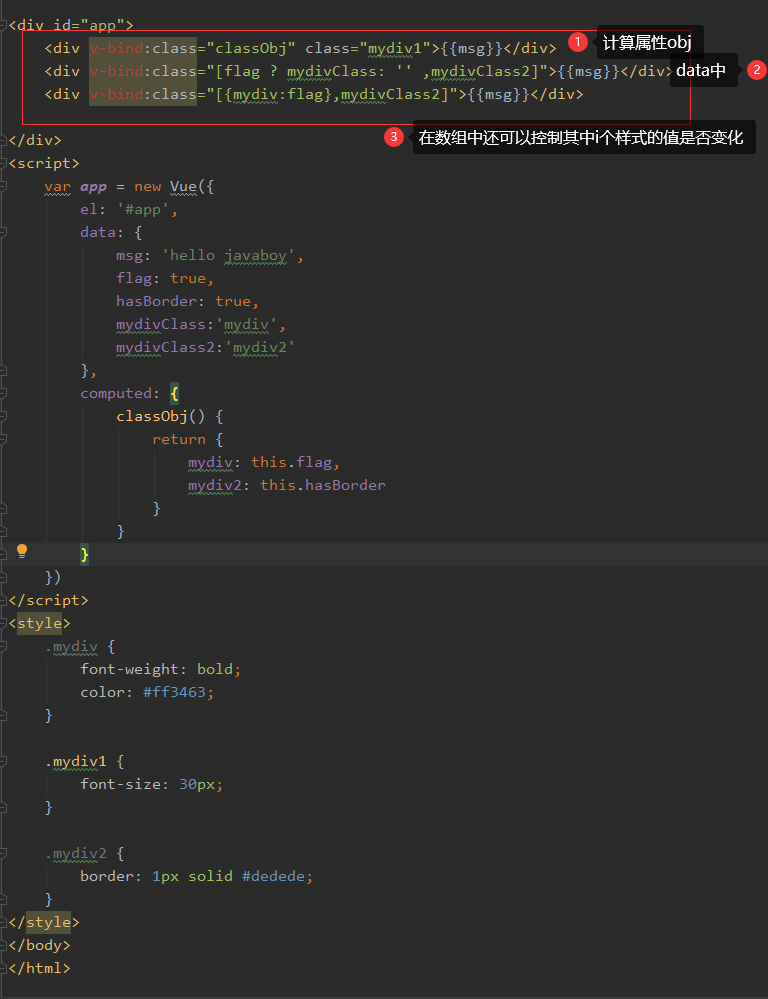Screen dimensions: 768x999
Task: Click the "#dedede" border color value
Action: [273, 876]
